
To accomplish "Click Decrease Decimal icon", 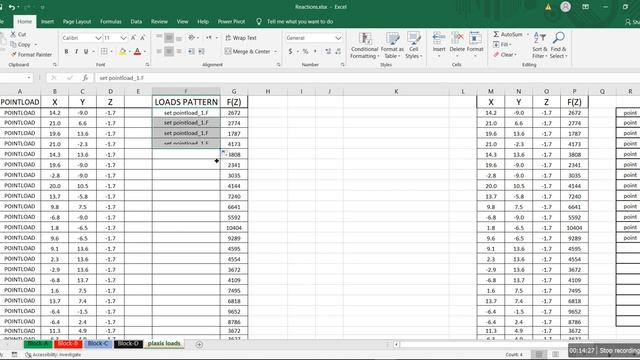I will 338,51.
